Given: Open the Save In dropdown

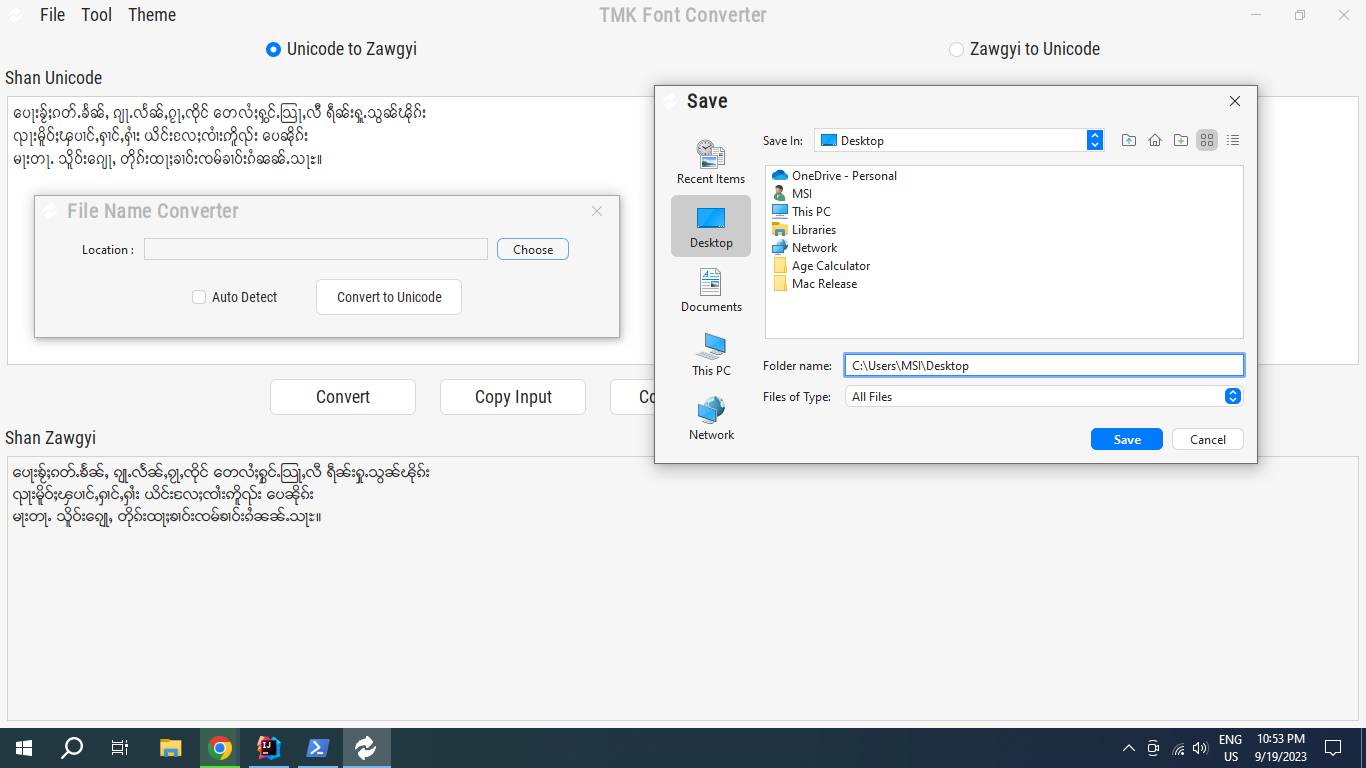Looking at the screenshot, I should point(1095,140).
